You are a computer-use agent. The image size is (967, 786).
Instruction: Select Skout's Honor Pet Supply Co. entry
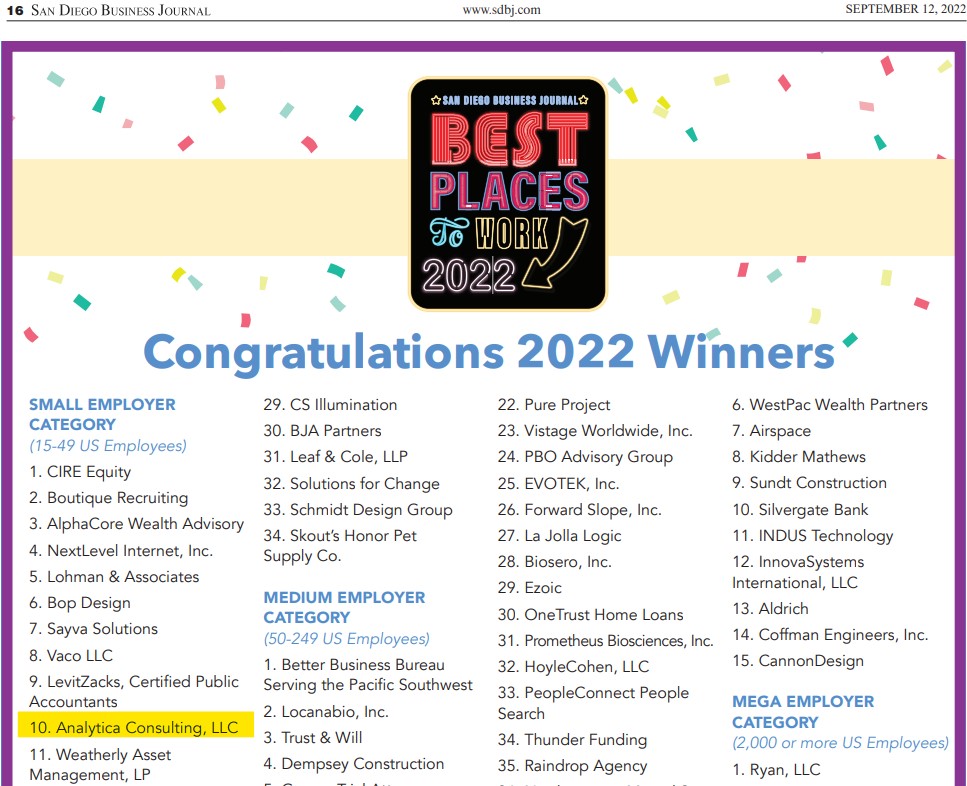tap(340, 546)
